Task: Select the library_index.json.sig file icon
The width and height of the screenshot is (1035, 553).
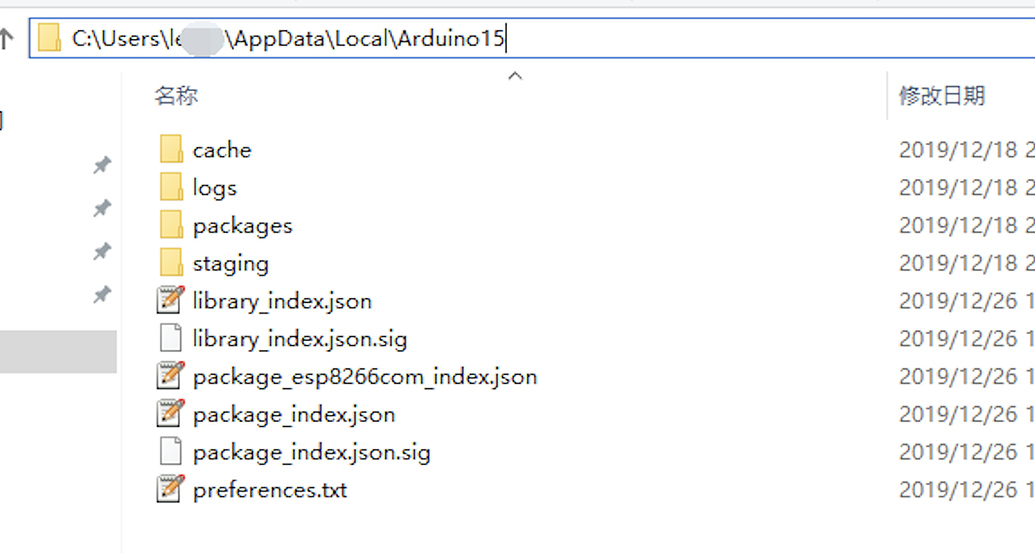Action: pyautogui.click(x=171, y=339)
